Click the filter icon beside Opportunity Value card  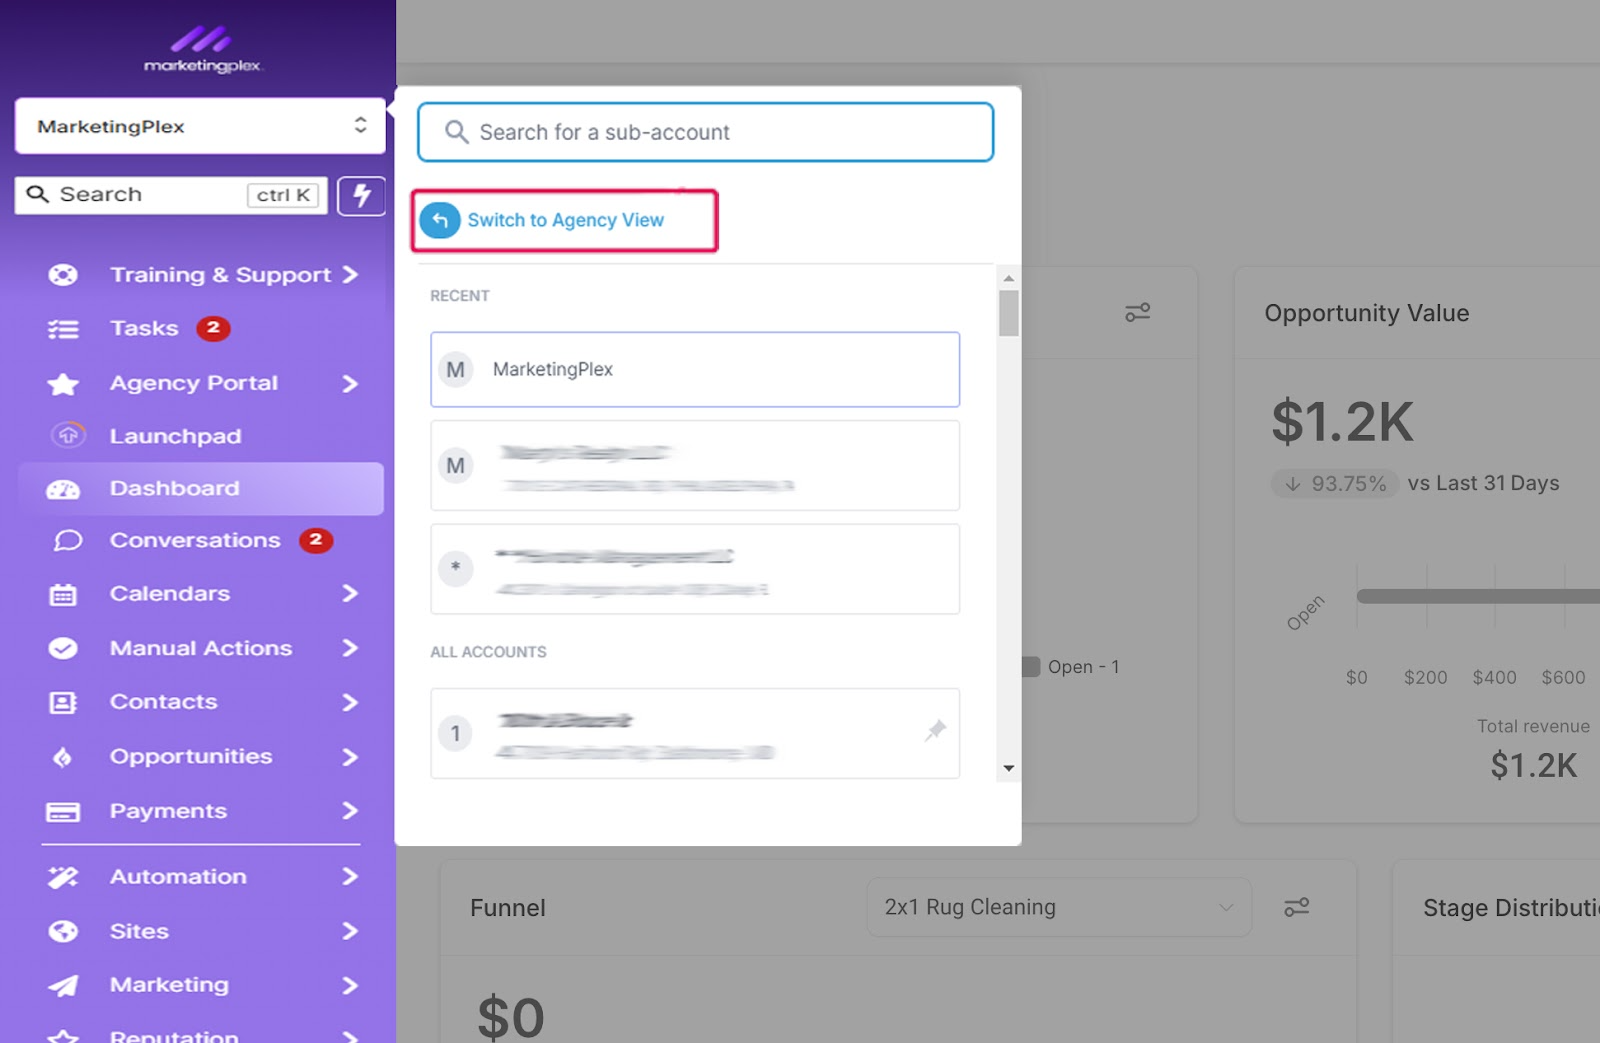pos(1137,313)
